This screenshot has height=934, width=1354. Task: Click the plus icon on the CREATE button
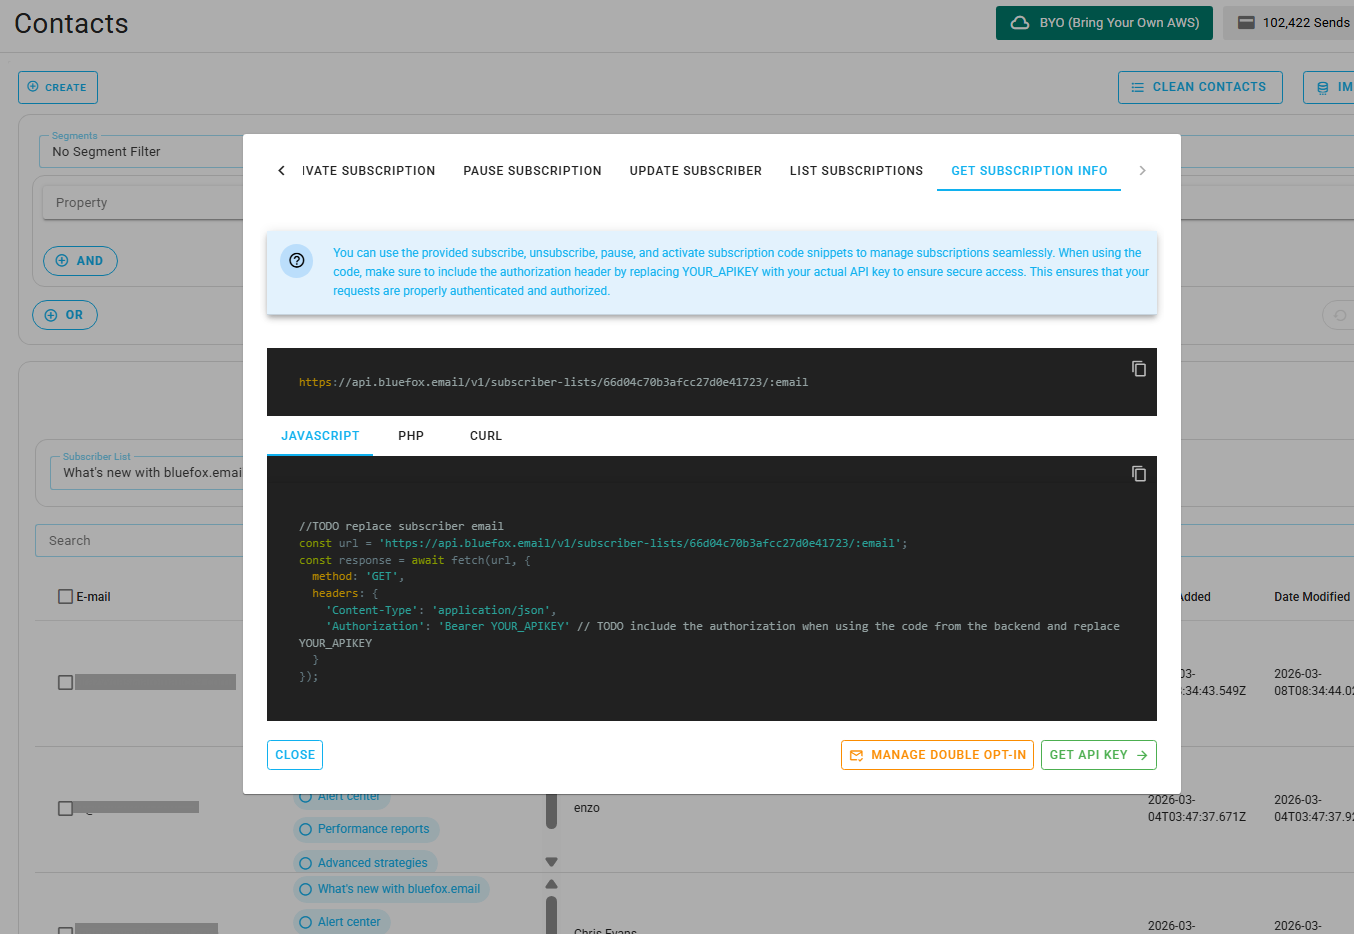[x=33, y=87]
